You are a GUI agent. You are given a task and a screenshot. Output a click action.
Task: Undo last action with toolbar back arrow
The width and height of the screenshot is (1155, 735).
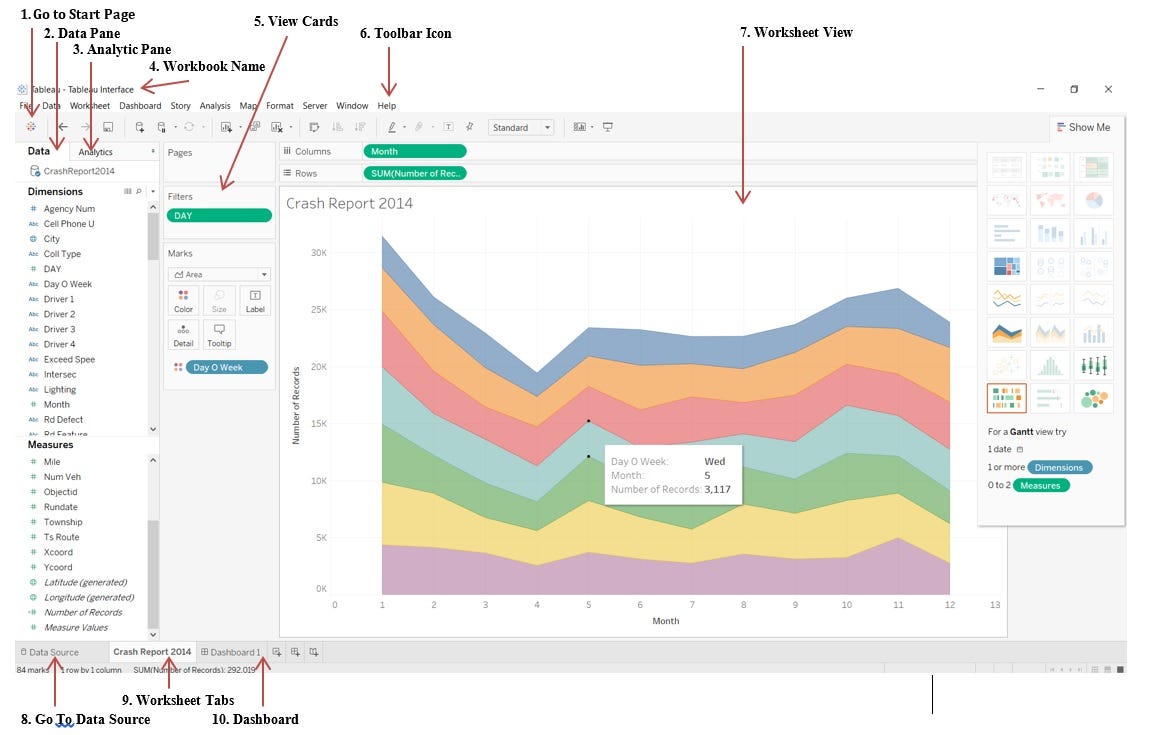pyautogui.click(x=62, y=127)
